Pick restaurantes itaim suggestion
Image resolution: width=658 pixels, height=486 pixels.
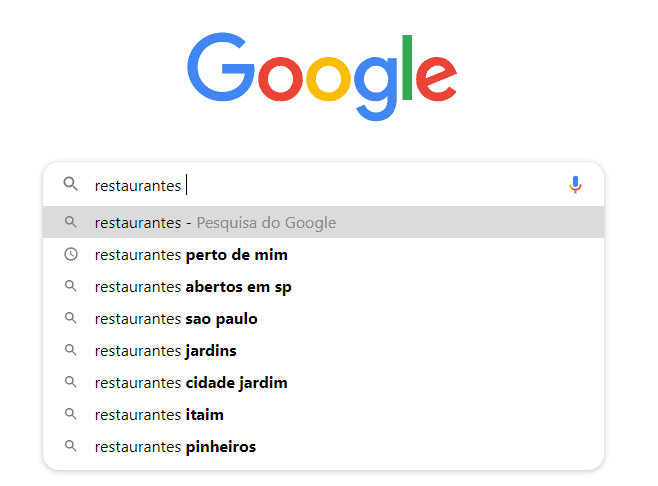[323, 414]
